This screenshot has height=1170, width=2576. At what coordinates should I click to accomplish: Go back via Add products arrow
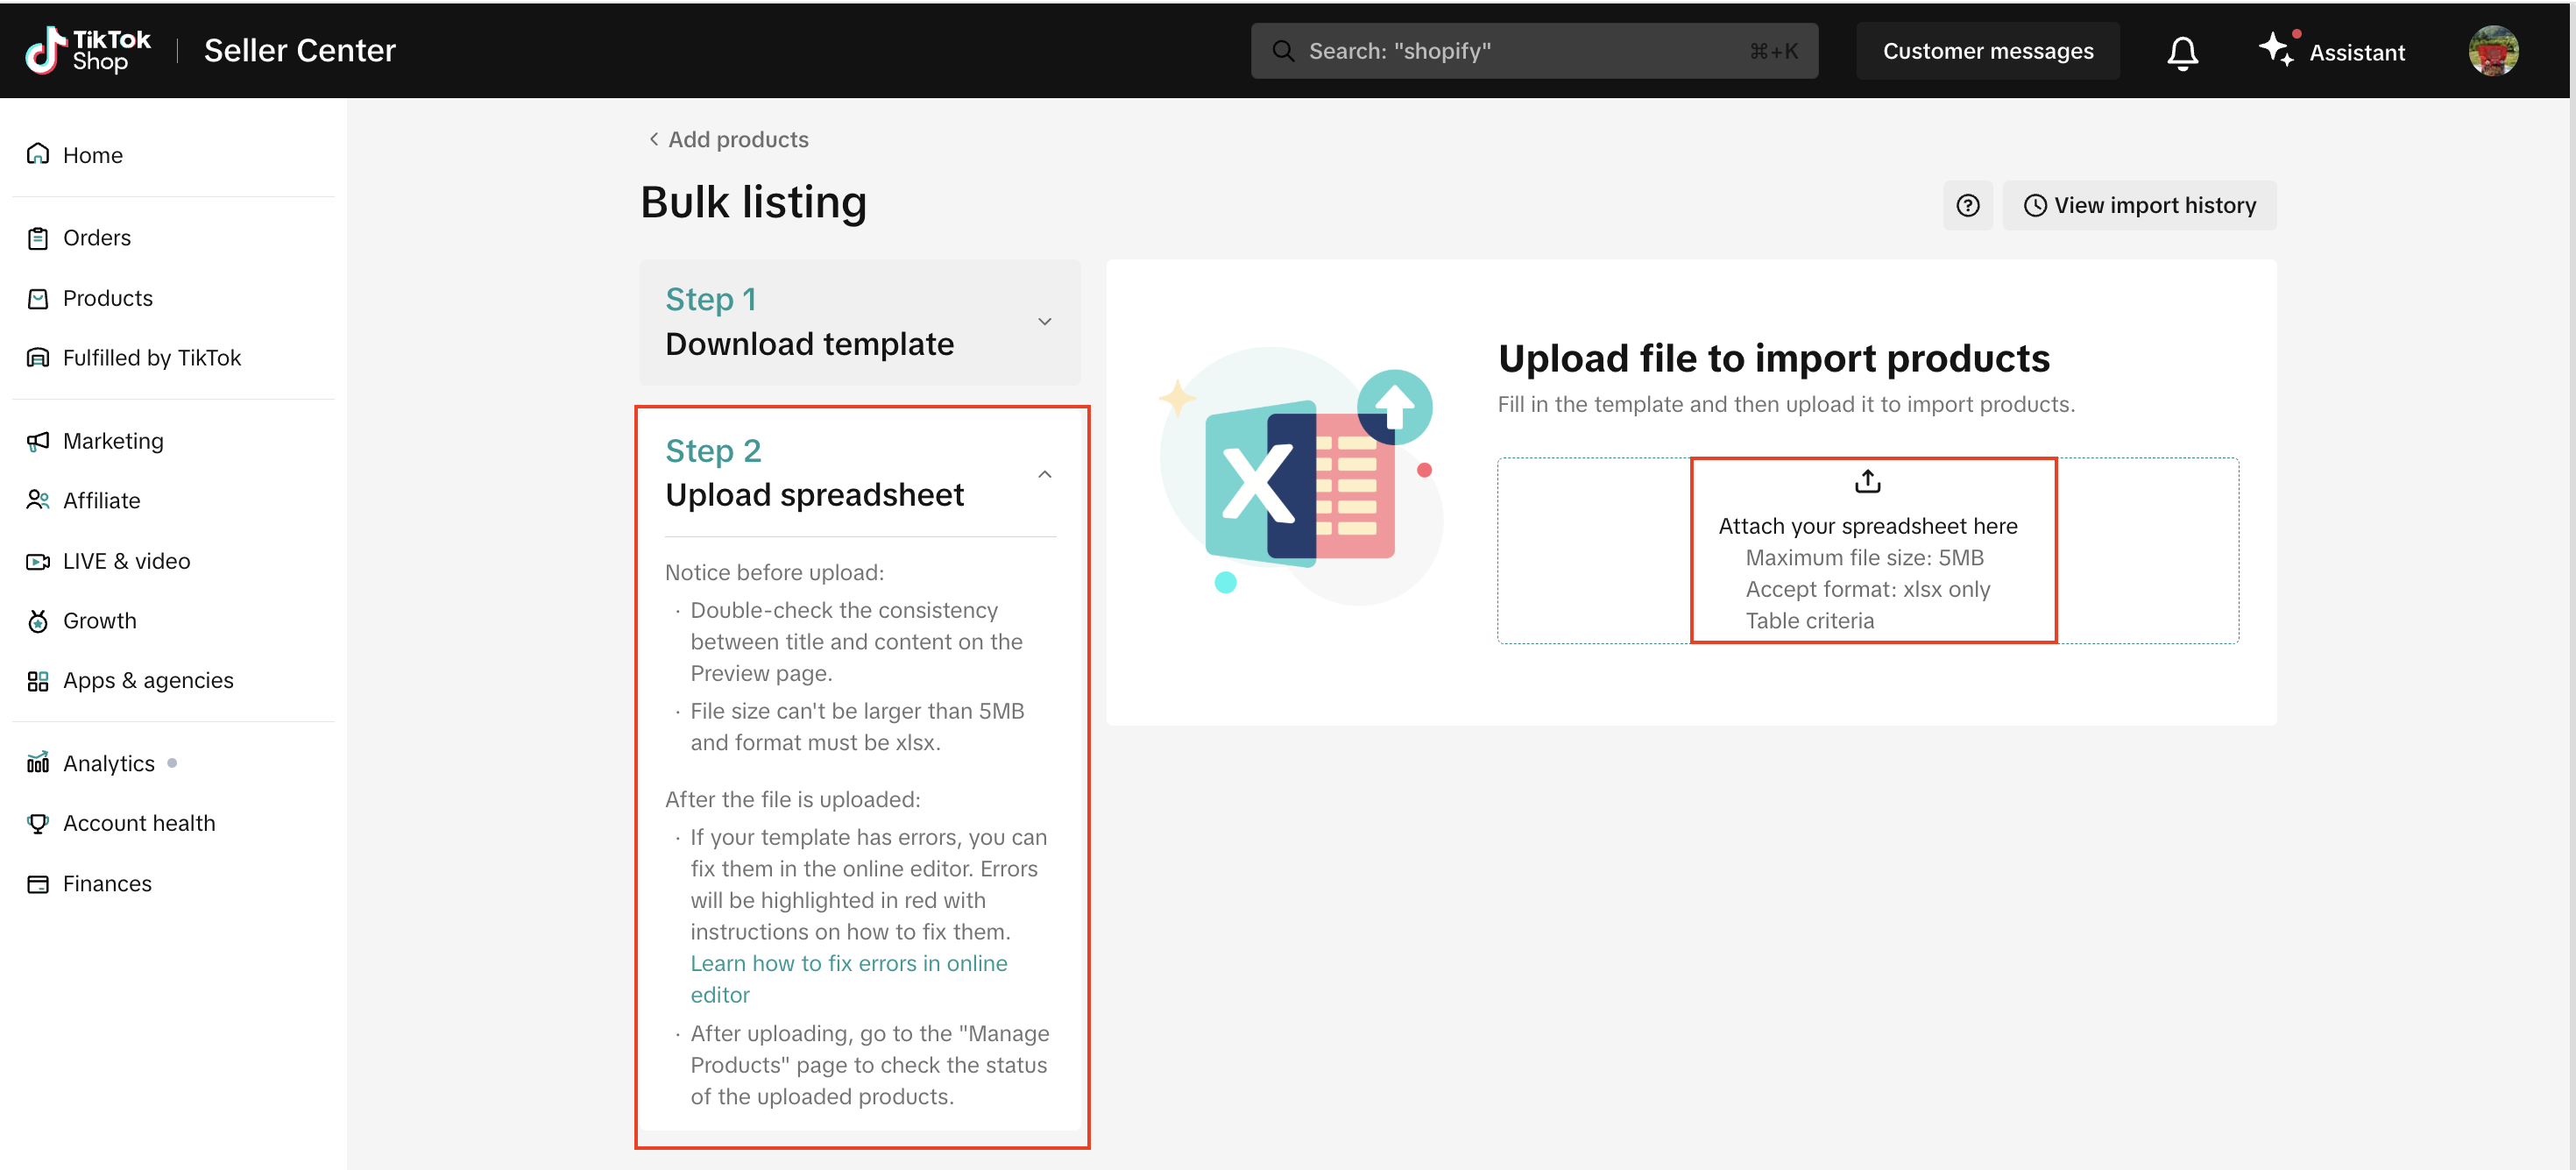coord(654,139)
